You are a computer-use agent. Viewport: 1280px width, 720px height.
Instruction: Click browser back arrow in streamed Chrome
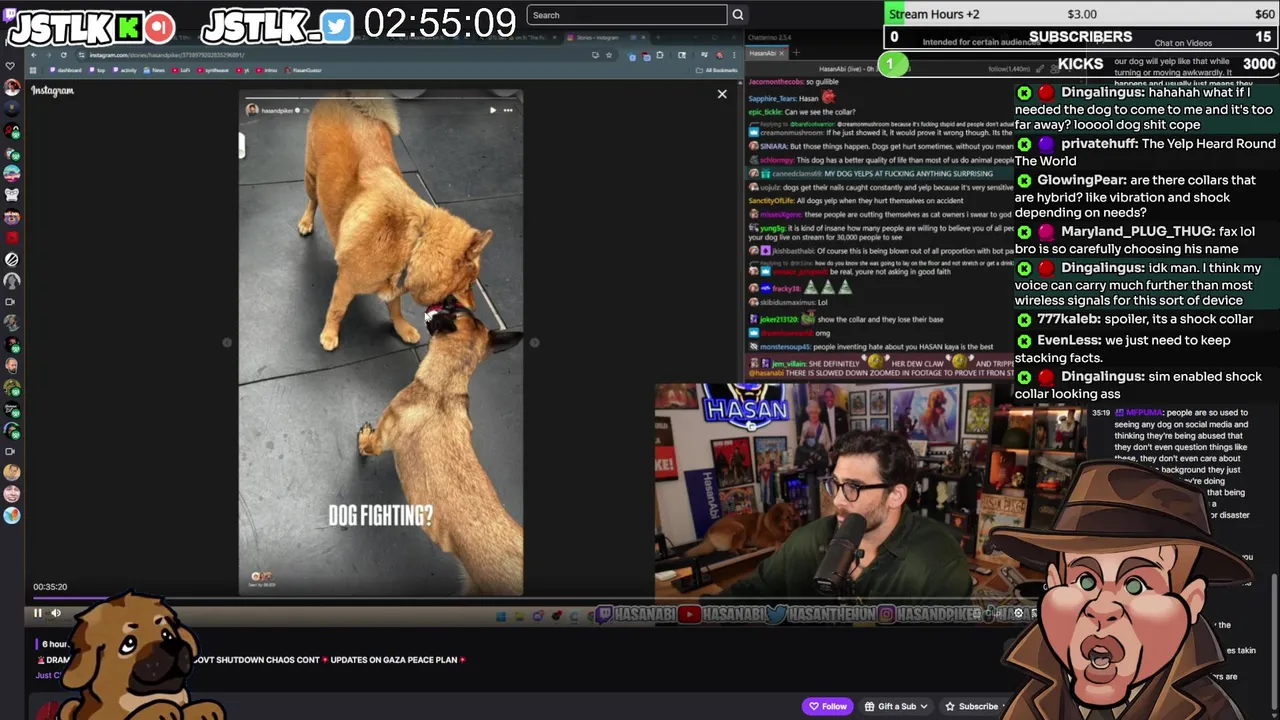click(33, 55)
